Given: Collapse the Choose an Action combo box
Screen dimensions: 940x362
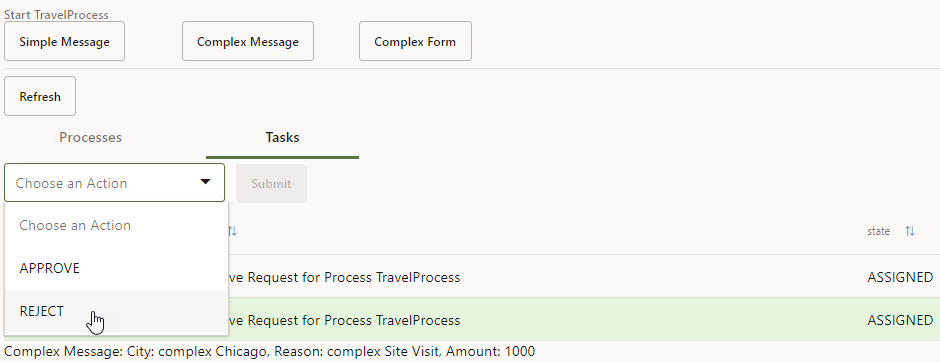Looking at the screenshot, I should click(x=115, y=183).
